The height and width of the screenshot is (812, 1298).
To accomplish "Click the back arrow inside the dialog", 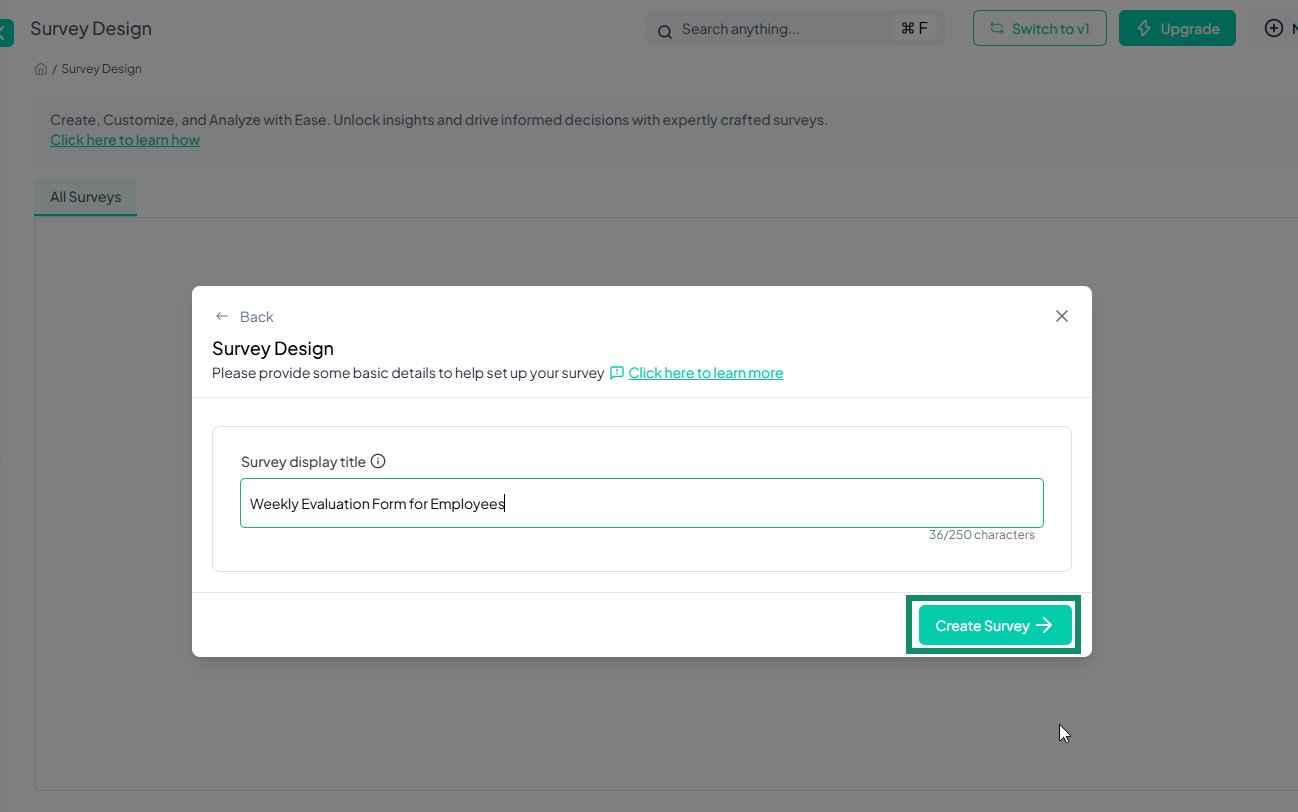I will [x=222, y=316].
